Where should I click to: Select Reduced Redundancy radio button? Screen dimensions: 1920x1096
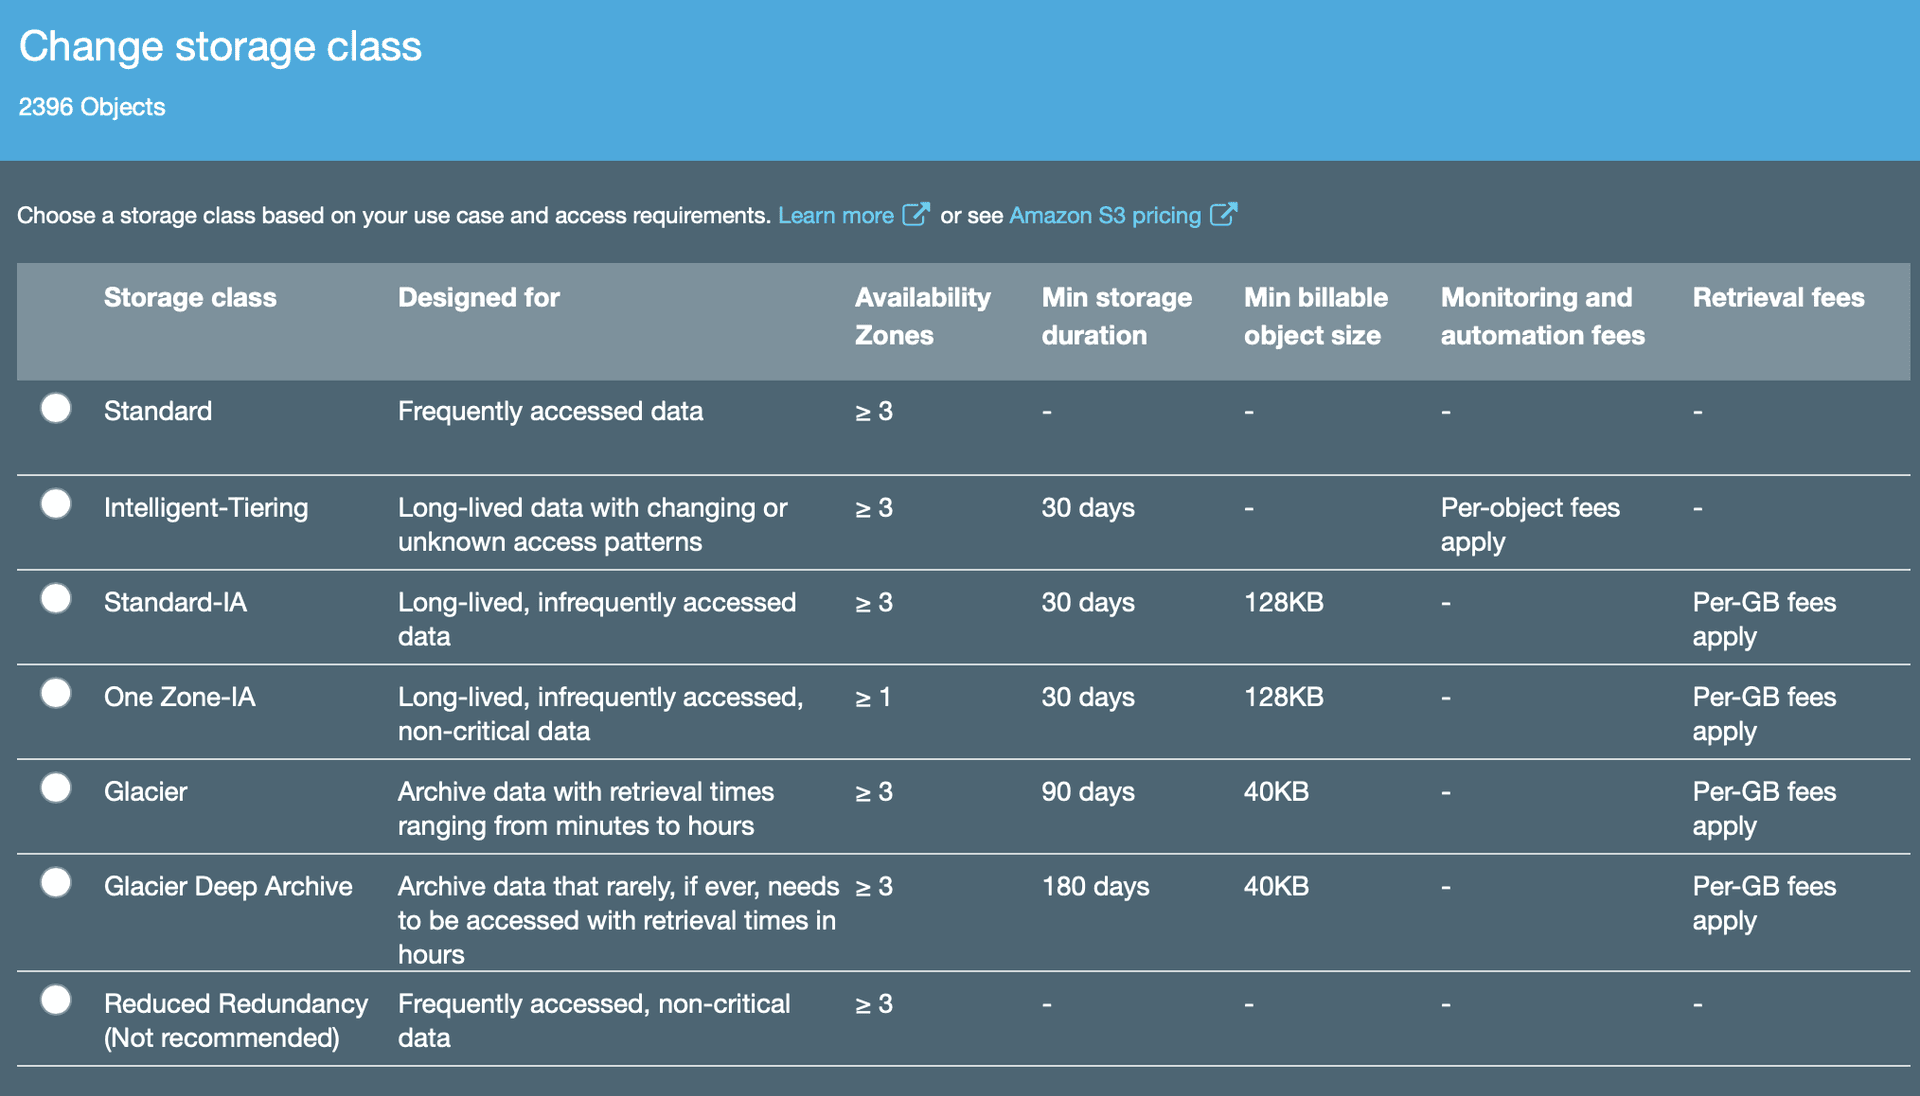pyautogui.click(x=56, y=1000)
